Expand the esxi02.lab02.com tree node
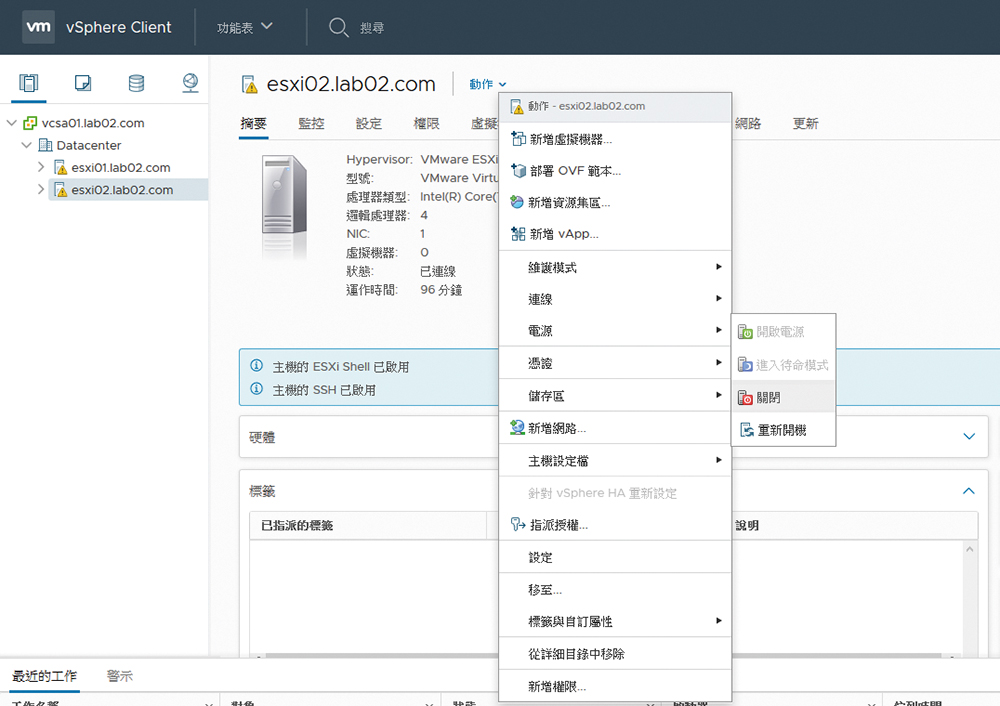This screenshot has width=1000, height=706. click(x=41, y=189)
